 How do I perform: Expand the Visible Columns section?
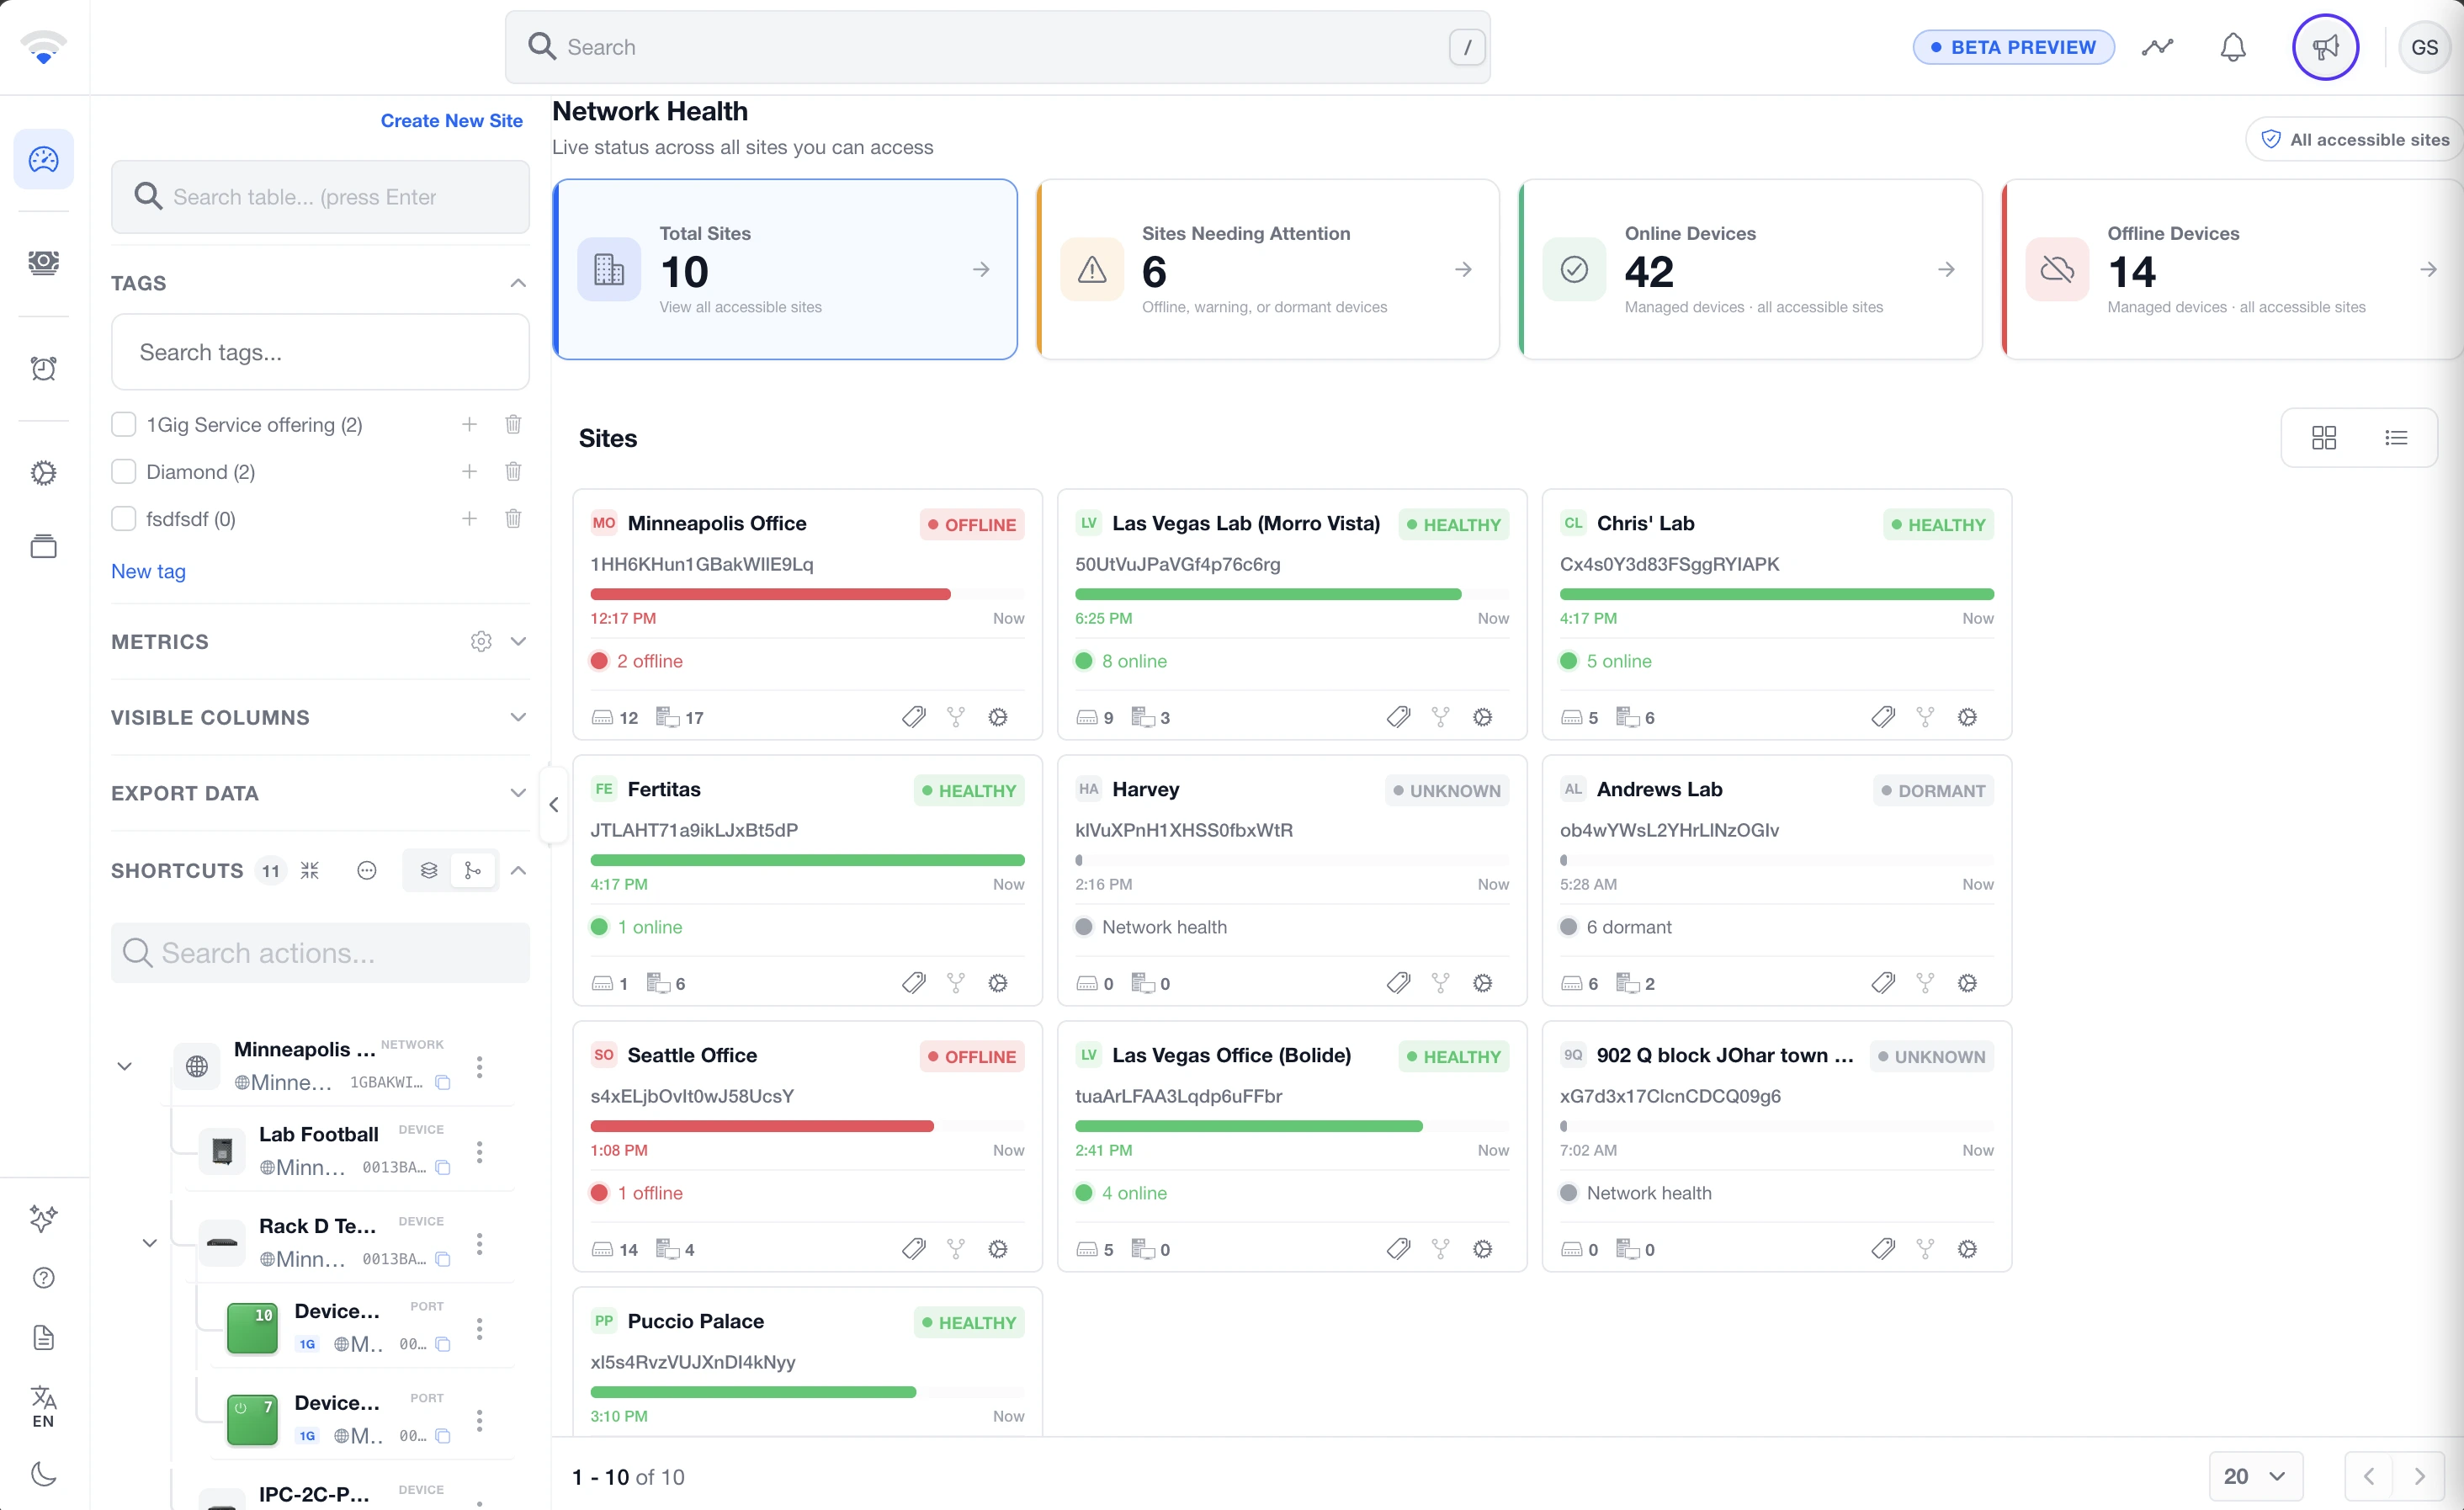tap(320, 717)
